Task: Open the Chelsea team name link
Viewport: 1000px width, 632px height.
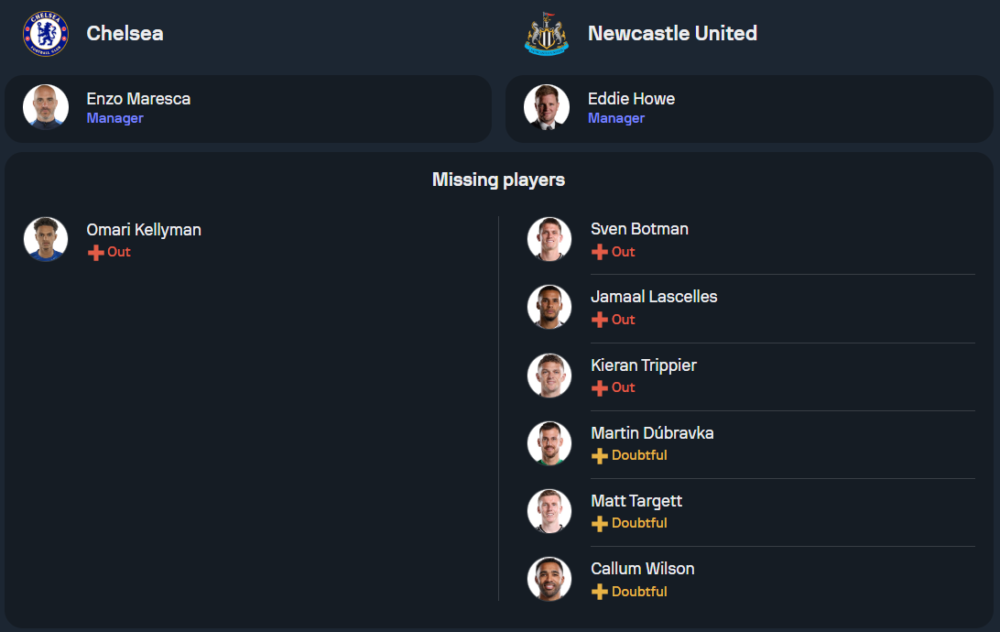Action: [x=125, y=33]
